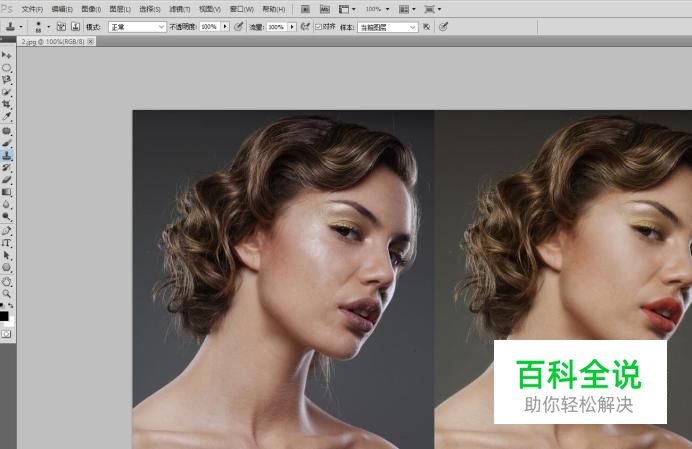Launch Bridge from the application bar
Screen dimensions: 692x449
point(305,9)
